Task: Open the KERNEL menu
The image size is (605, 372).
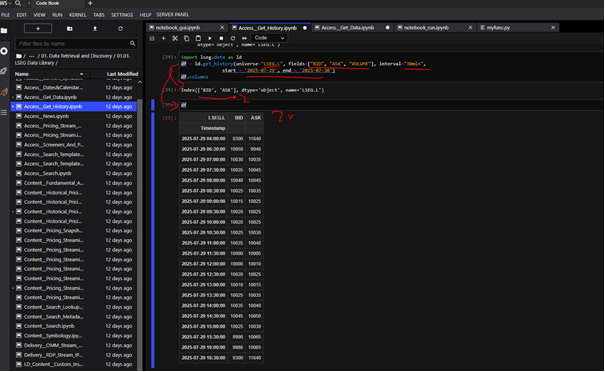Action: (78, 15)
